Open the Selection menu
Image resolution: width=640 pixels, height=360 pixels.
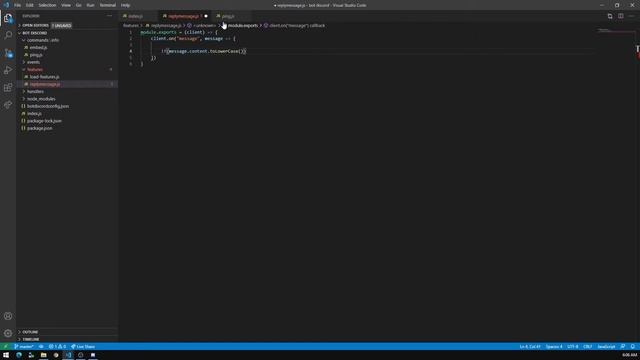tap(47, 5)
